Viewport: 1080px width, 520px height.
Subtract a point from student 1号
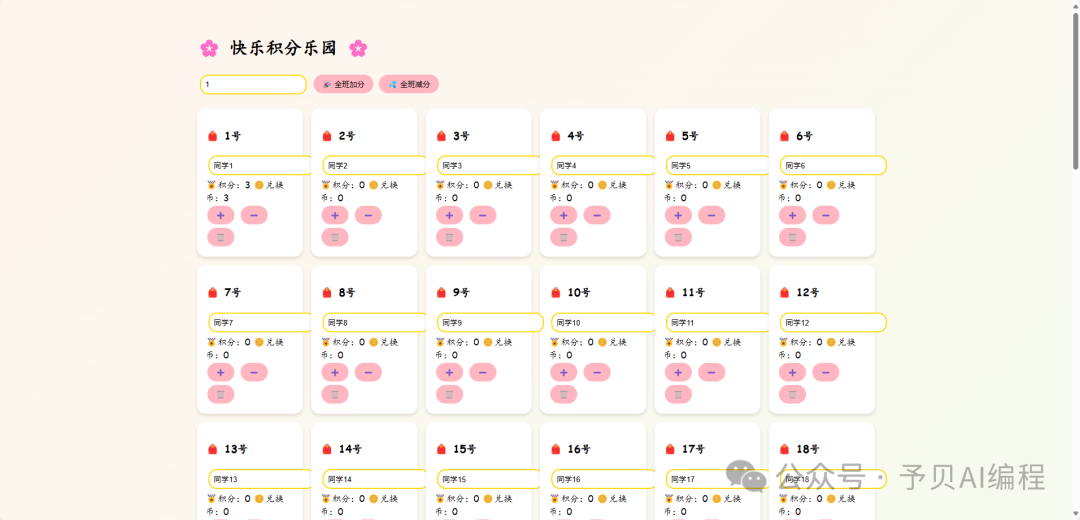(x=254, y=216)
